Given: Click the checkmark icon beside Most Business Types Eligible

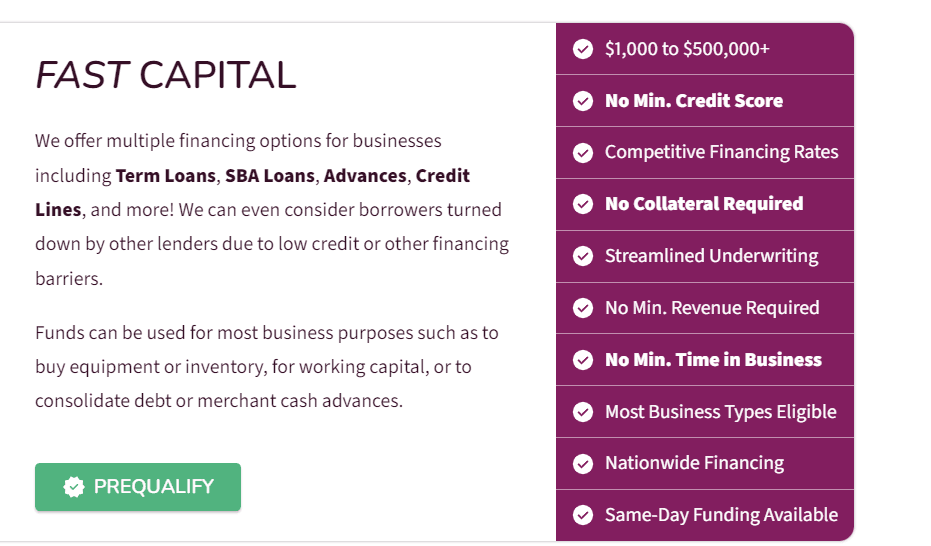Looking at the screenshot, I should [x=583, y=411].
